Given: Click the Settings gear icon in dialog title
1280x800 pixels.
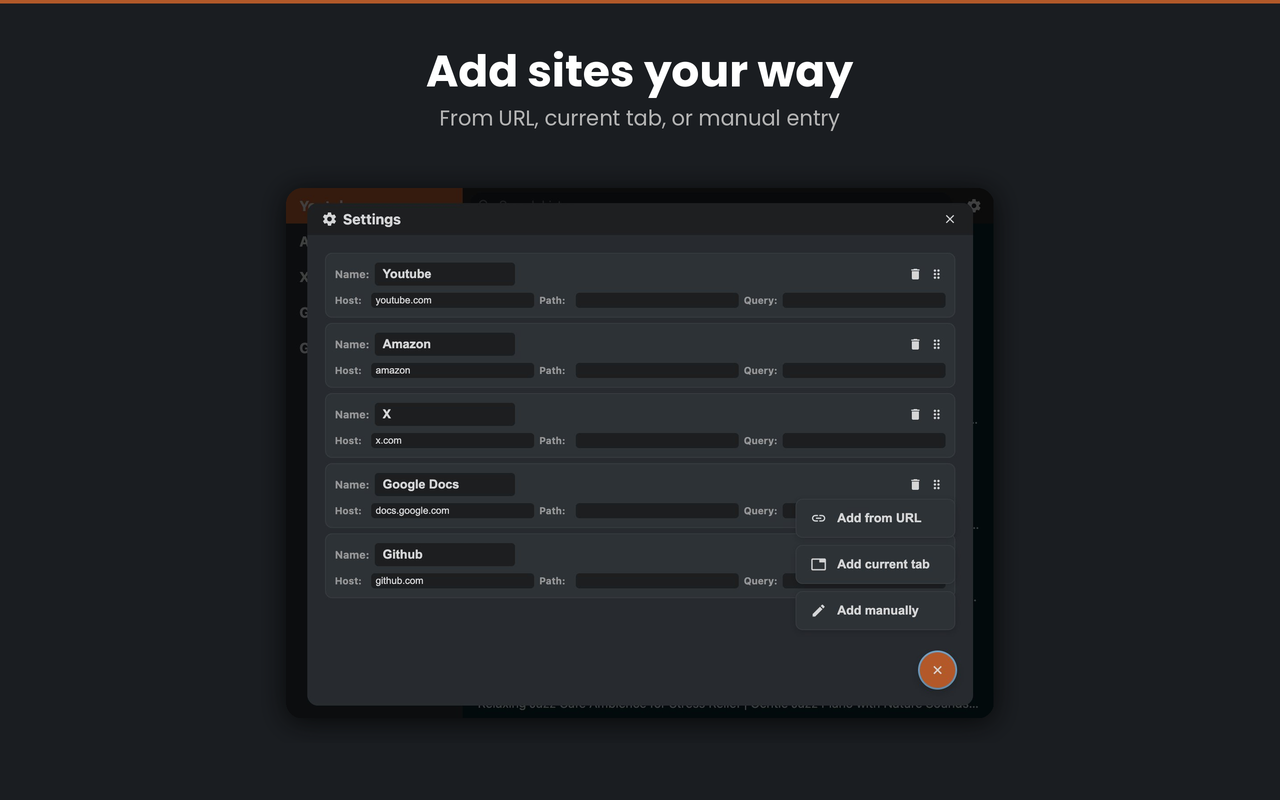Looking at the screenshot, I should 329,219.
